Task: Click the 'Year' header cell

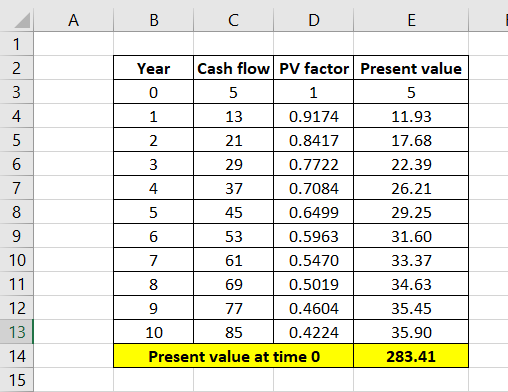Action: (x=153, y=68)
